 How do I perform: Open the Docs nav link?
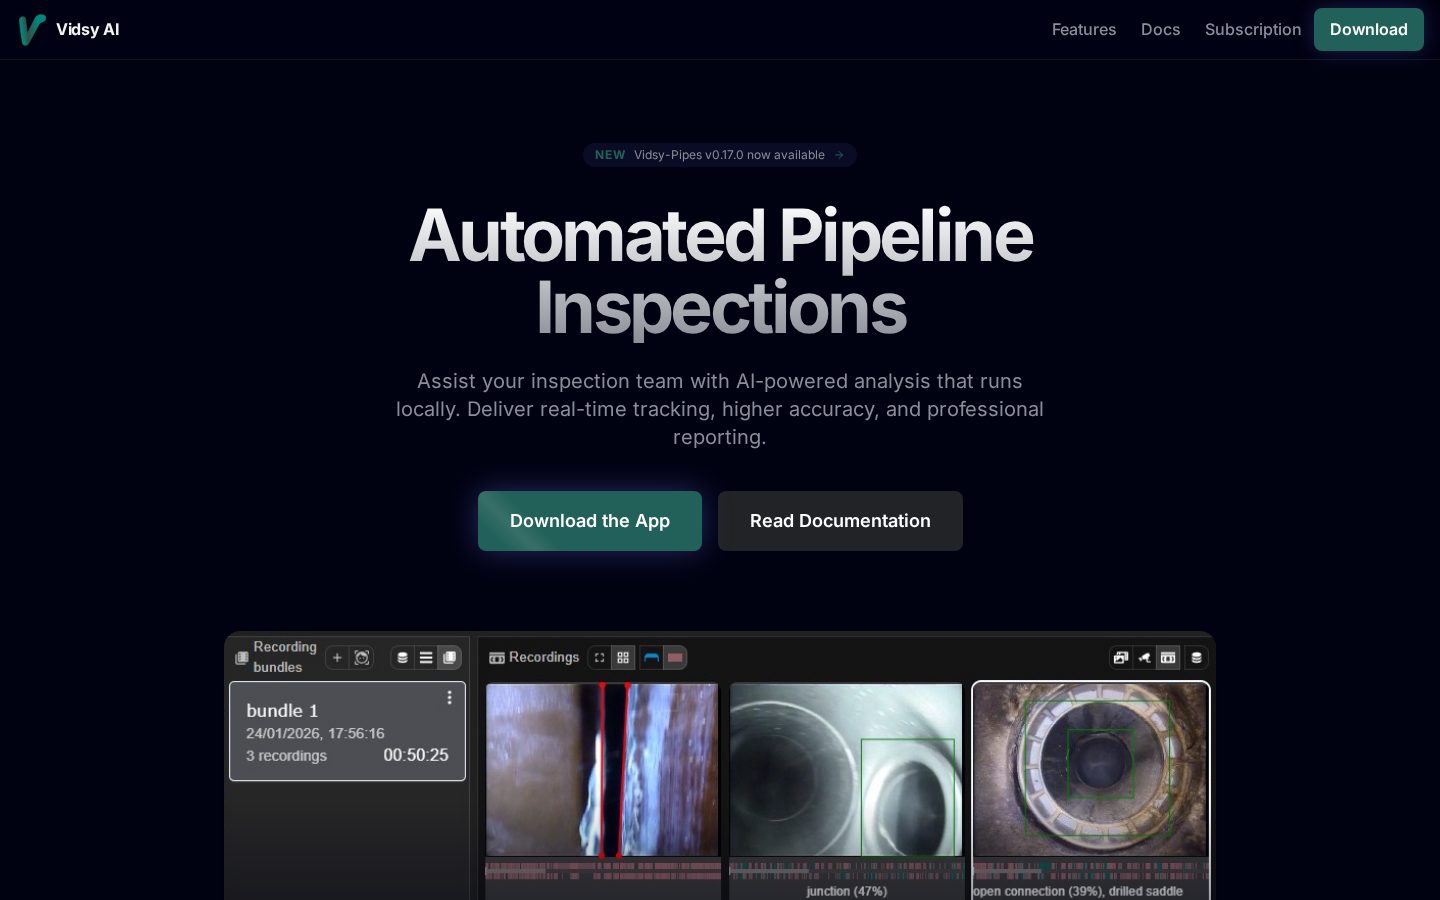[1160, 30]
